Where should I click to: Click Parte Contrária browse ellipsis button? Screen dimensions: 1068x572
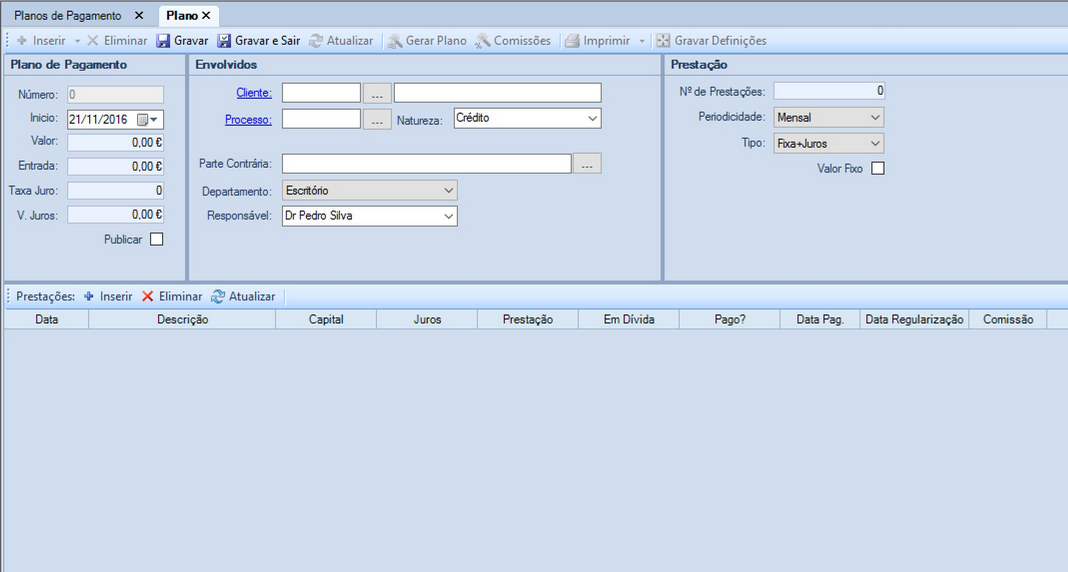click(x=588, y=164)
